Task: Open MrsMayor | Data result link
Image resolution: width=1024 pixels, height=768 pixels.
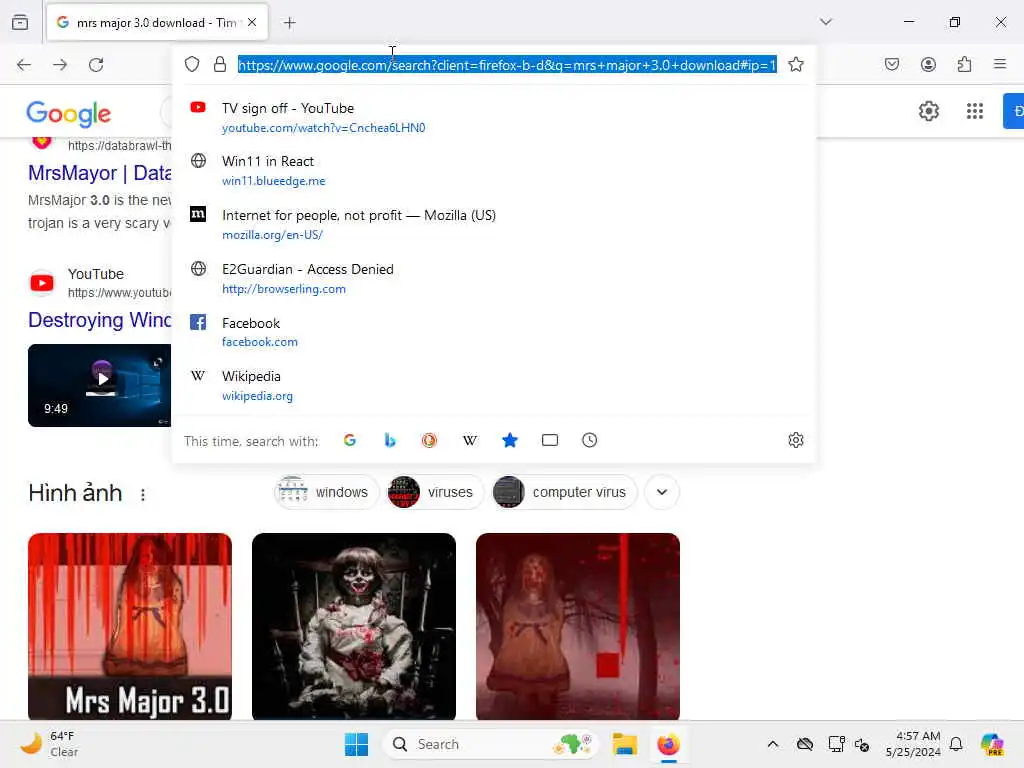Action: (99, 173)
